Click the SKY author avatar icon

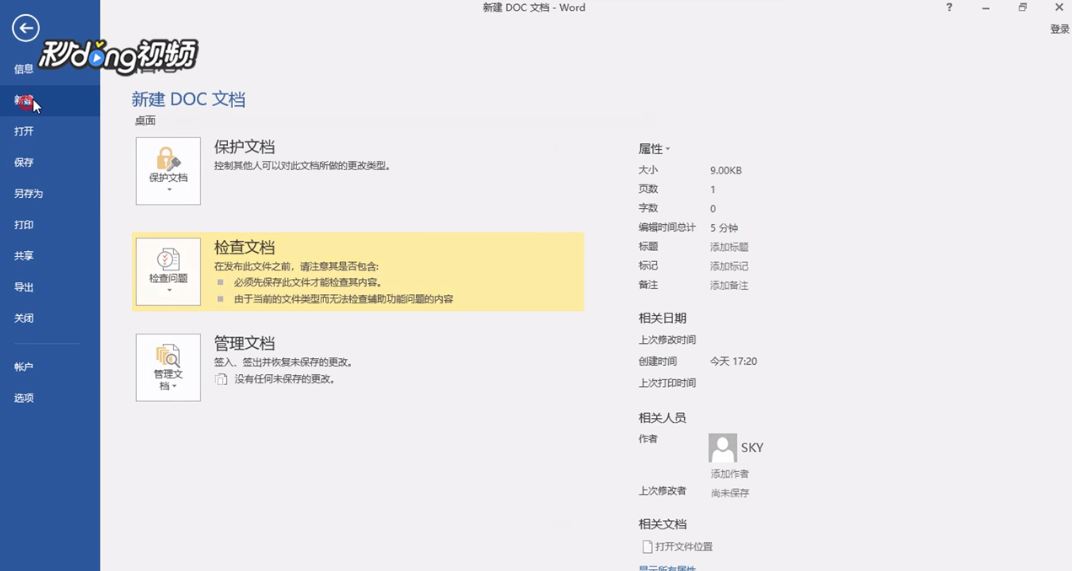pos(723,448)
